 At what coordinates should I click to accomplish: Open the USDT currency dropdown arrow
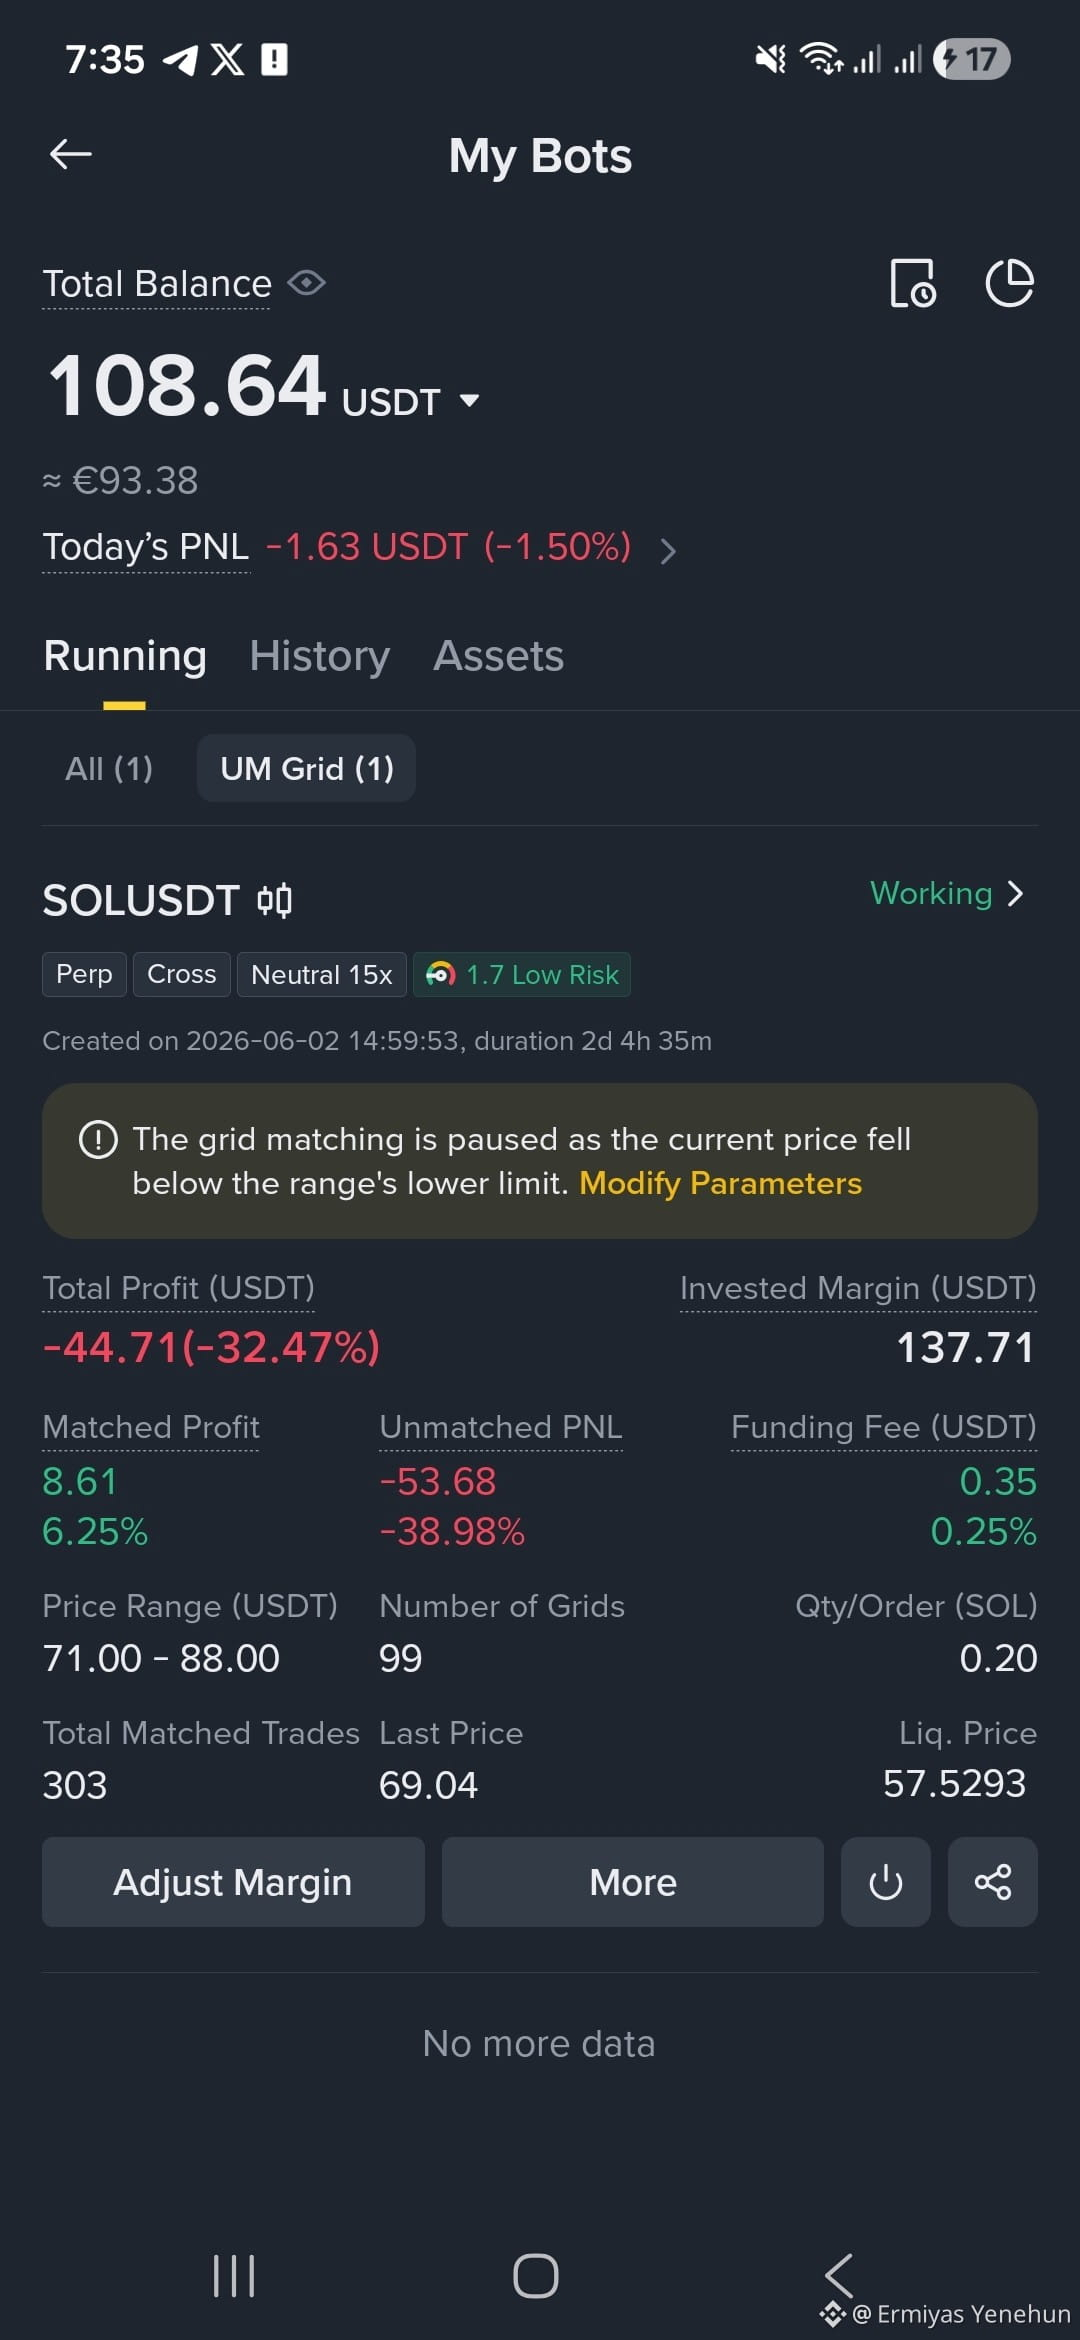tap(469, 401)
